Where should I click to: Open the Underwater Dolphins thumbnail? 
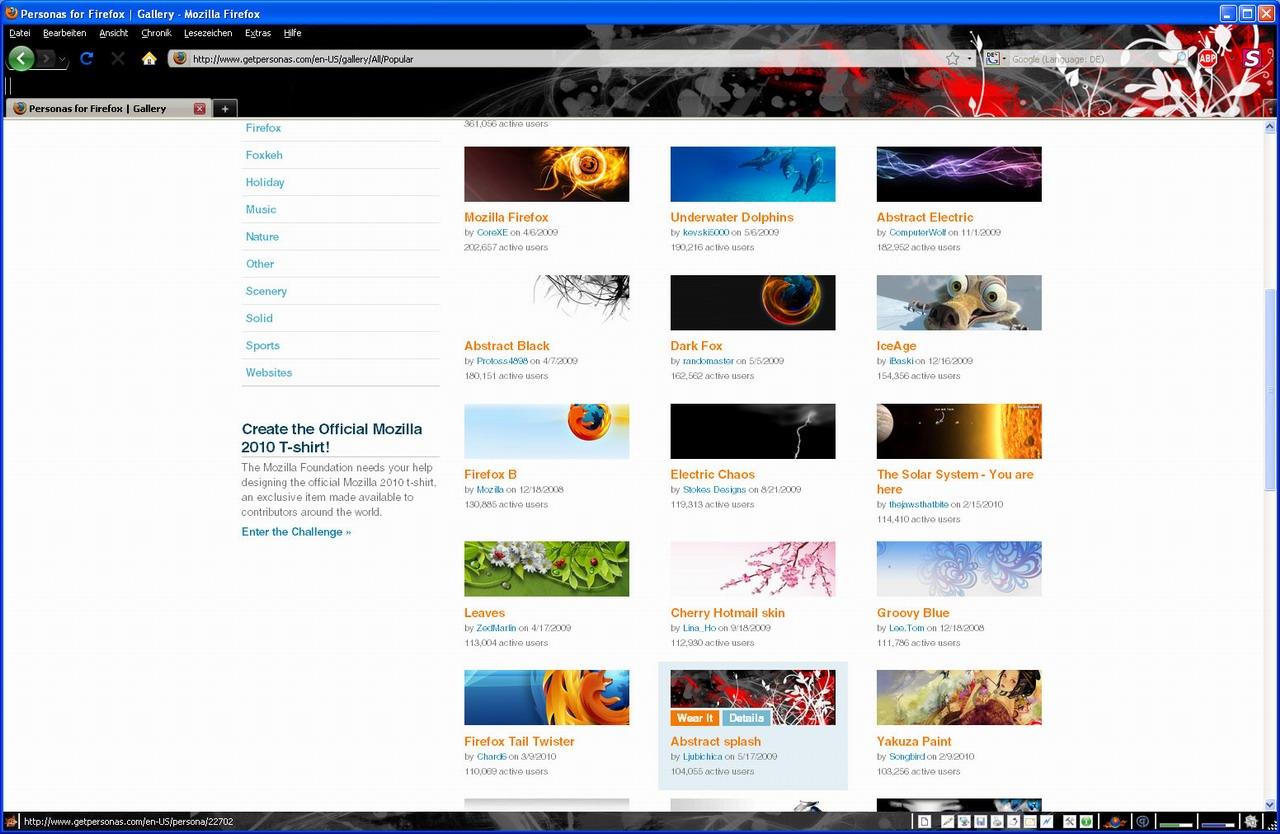[x=753, y=174]
